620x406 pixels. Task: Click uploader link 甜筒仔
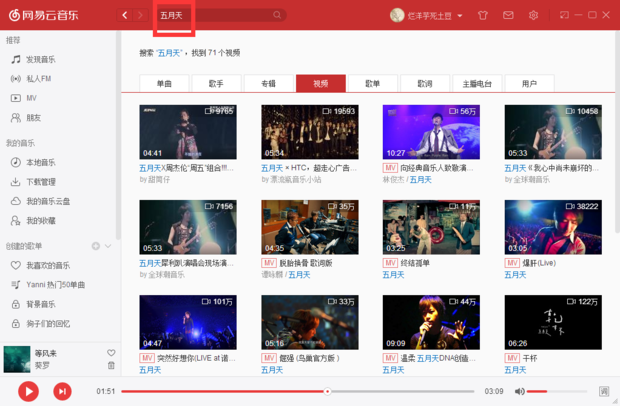[x=159, y=179]
